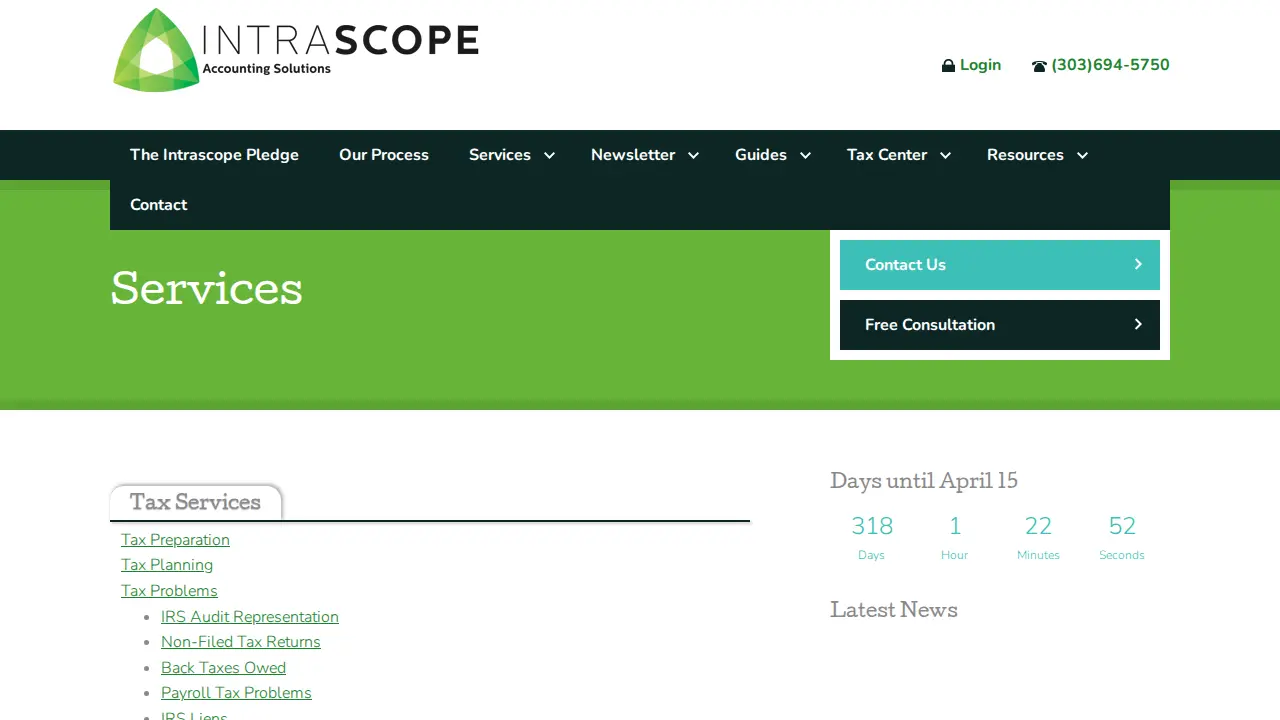
Task: Click the lock icon beside Login
Action: (948, 66)
